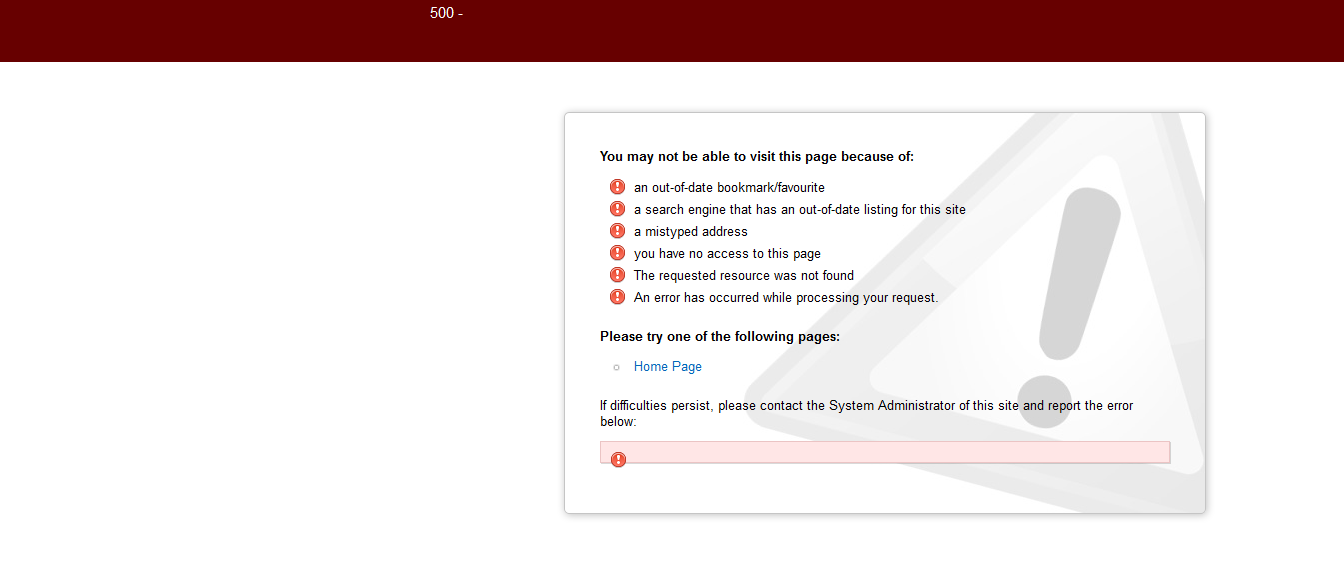
Task: Click the 'You may not be able to visit' heading
Action: (x=757, y=156)
